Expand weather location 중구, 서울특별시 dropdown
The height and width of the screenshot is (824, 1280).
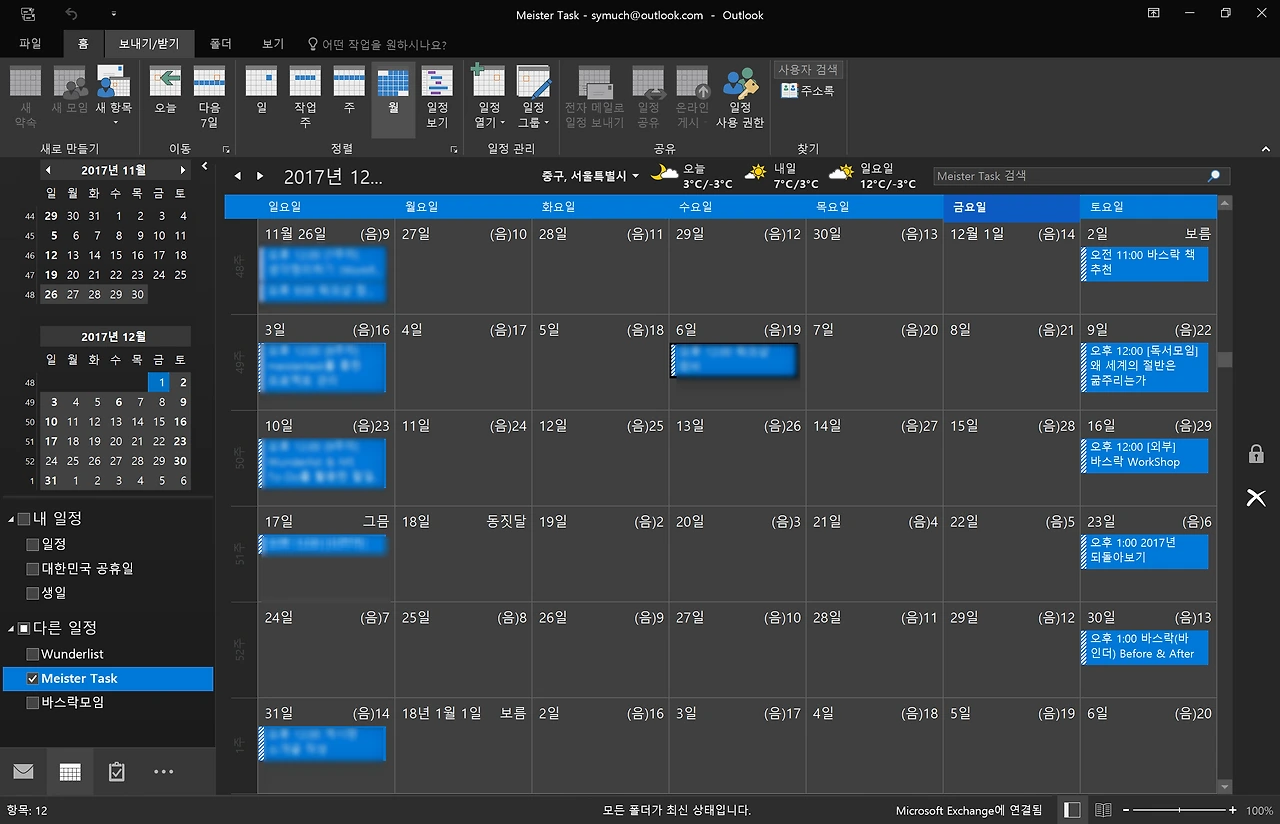[590, 176]
